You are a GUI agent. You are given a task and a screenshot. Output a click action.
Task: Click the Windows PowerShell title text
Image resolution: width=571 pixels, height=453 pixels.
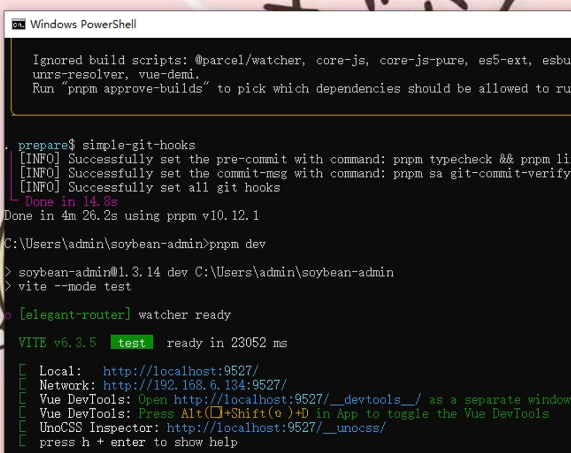tap(83, 24)
